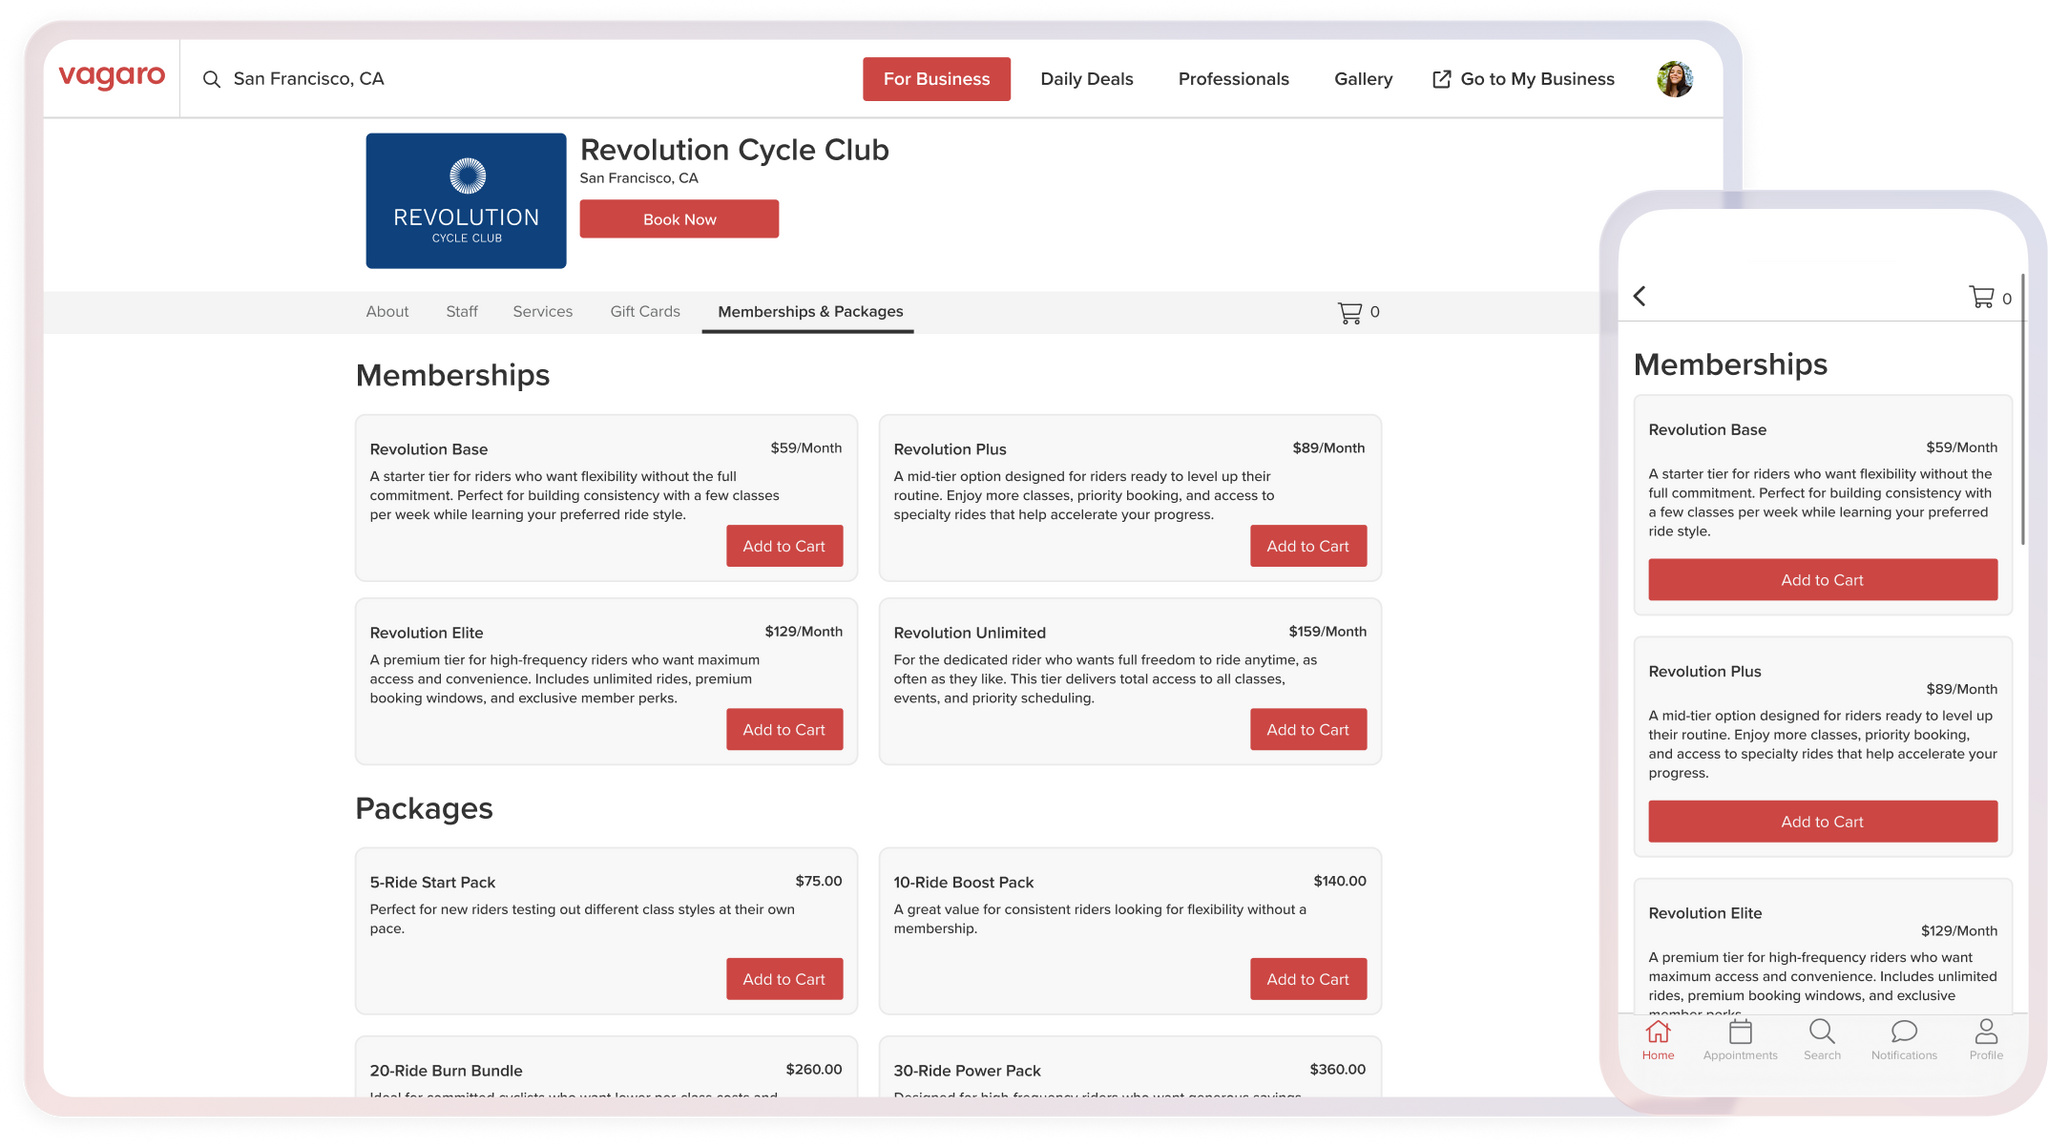Switch to the Gift Cards tab
This screenshot has width=2048, height=1145.
coord(645,312)
